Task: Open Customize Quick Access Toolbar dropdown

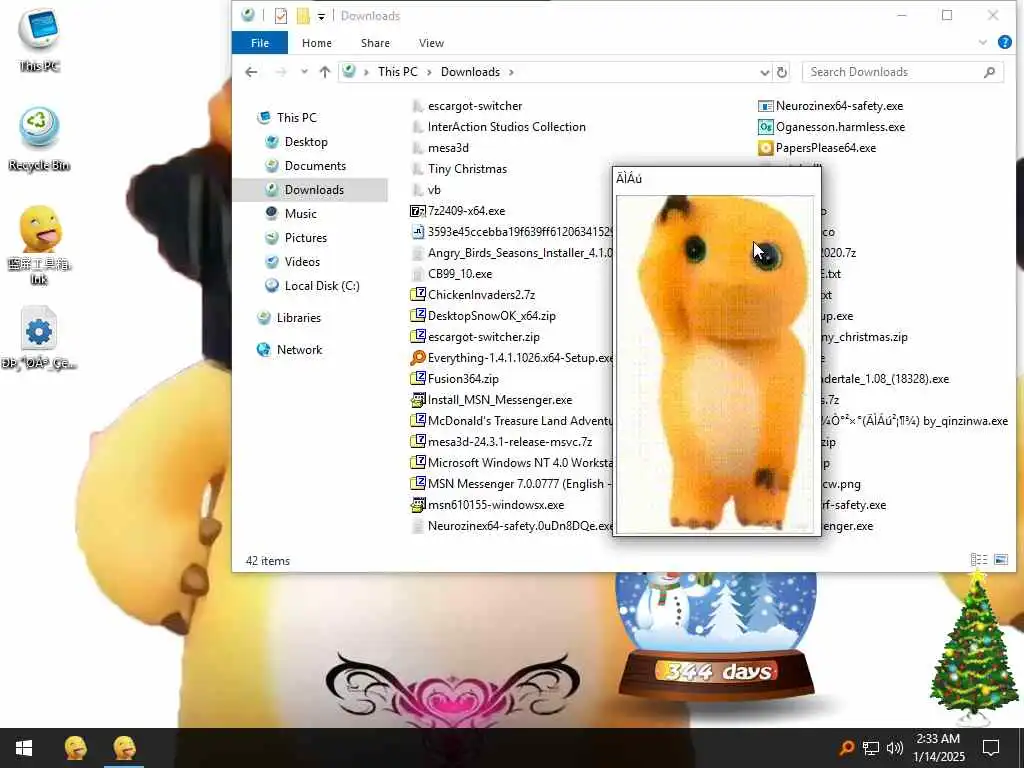Action: 321,16
